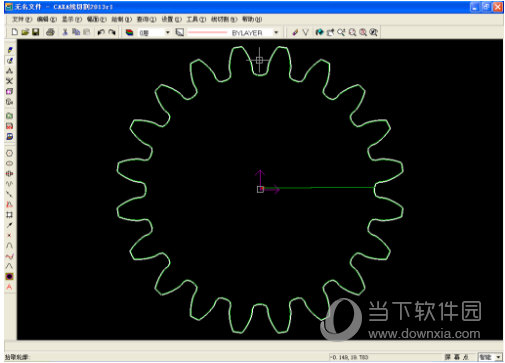Screen dimensions: 505x363
Task: Select the red gear tool in the left toolbar
Action: tap(9, 174)
